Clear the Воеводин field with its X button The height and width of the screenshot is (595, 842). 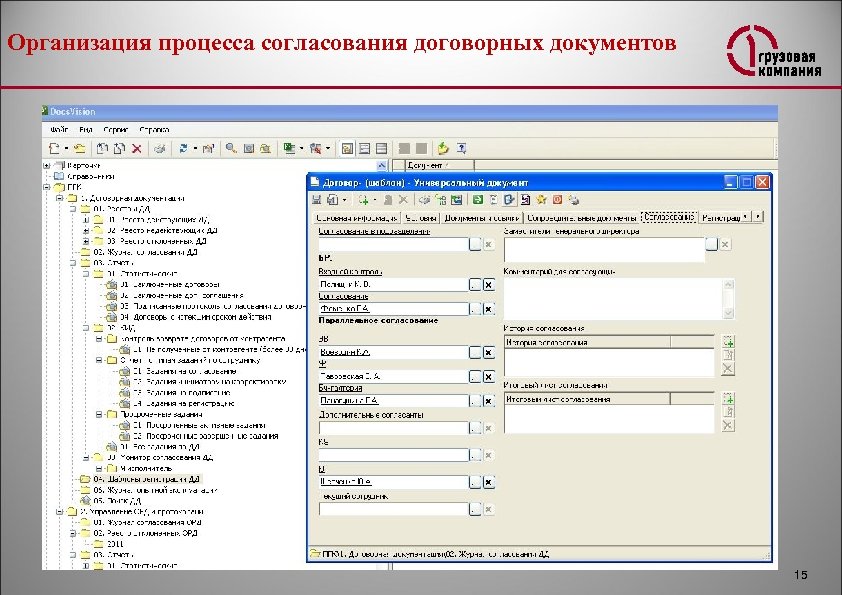[x=488, y=352]
